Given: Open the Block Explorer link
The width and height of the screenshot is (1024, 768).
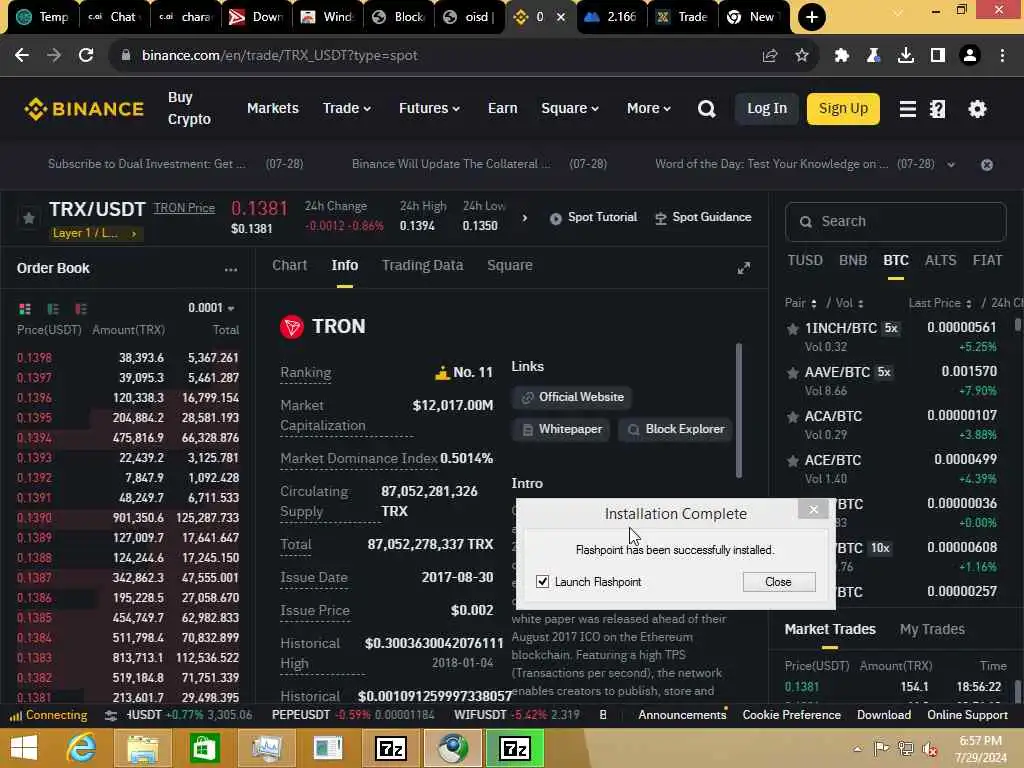Looking at the screenshot, I should coord(676,429).
